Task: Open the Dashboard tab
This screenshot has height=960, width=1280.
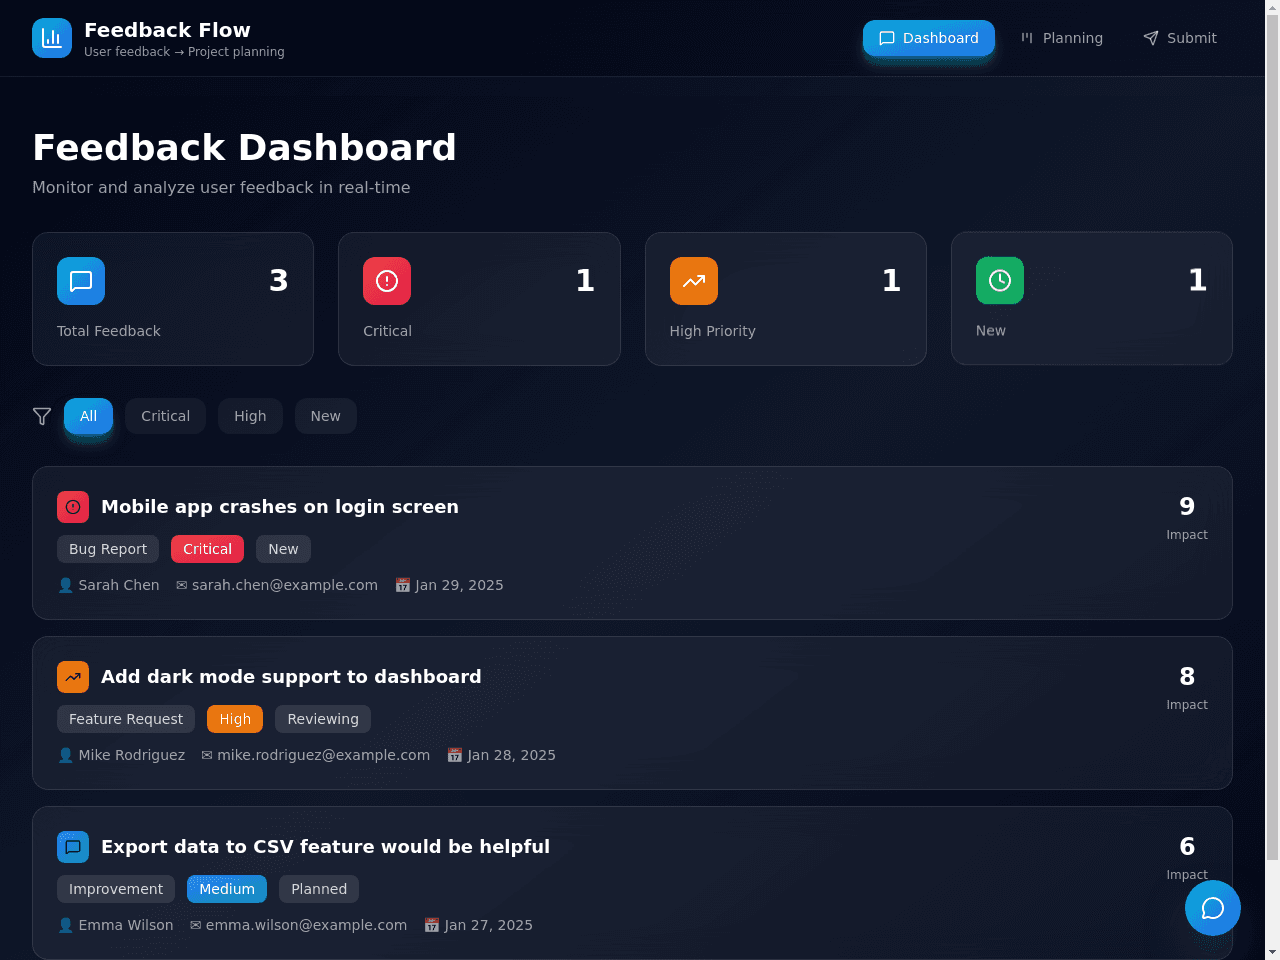Action: click(x=929, y=38)
